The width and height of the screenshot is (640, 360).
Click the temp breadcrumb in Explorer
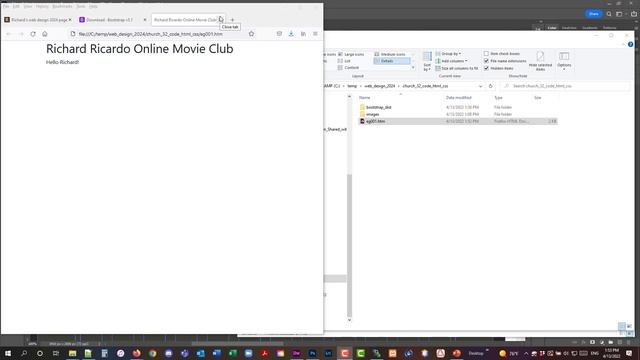point(352,86)
